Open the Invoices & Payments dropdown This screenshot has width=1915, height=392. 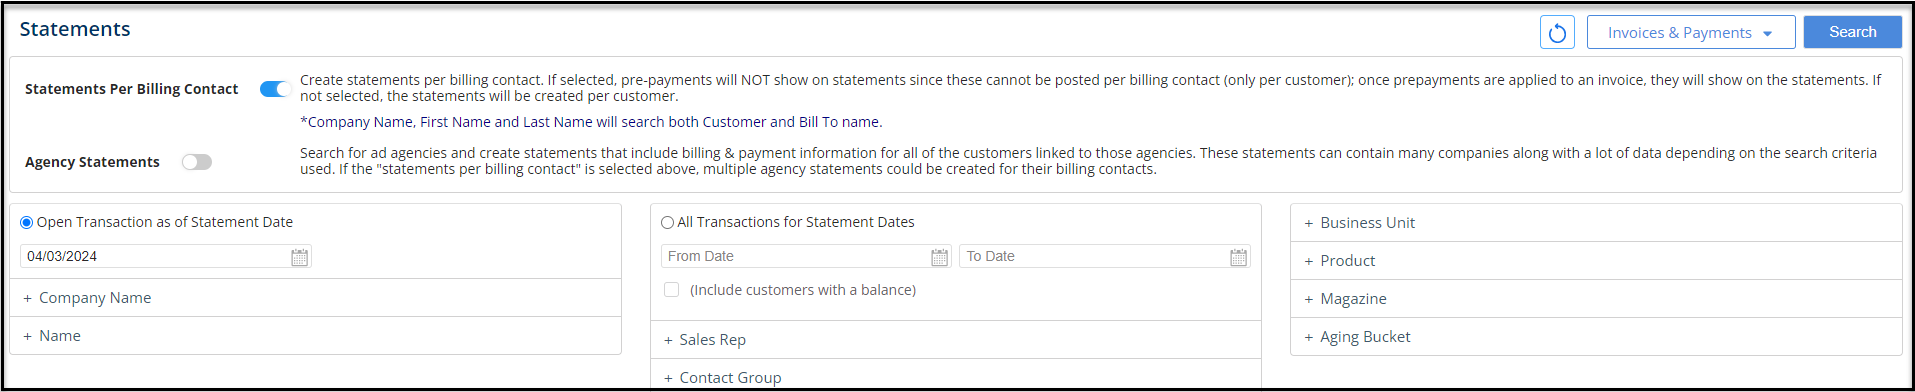pos(1691,33)
